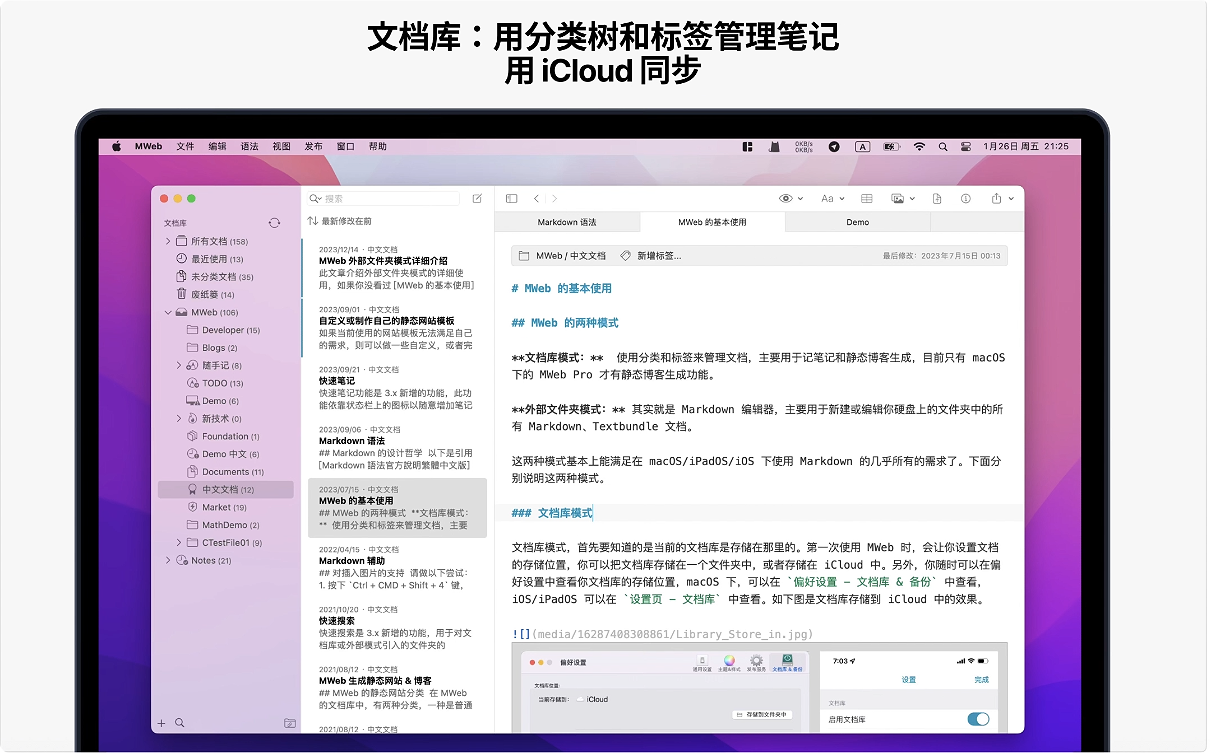Expand the 随手记 category in tree
Screen dimensions: 1210x753
[179, 366]
